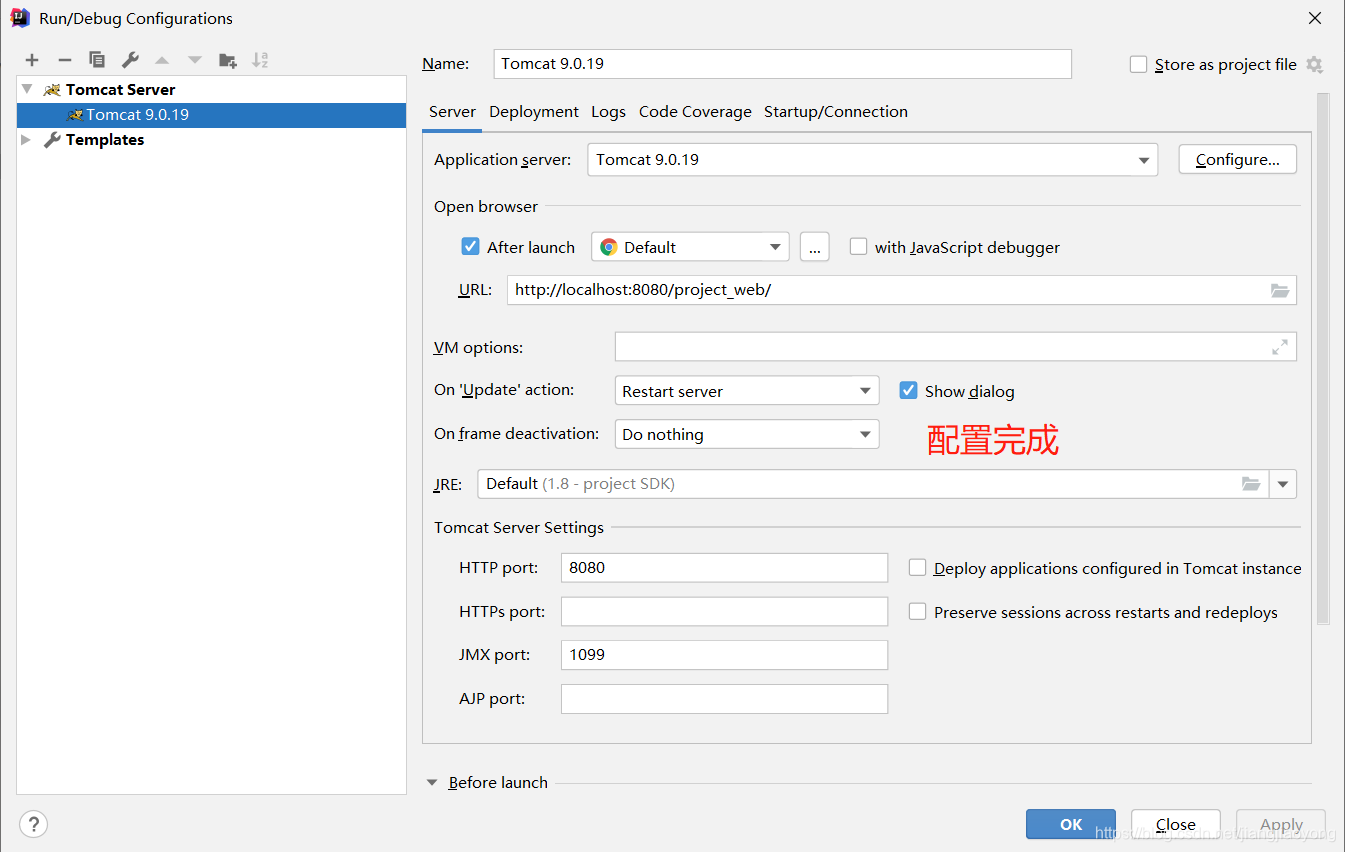The height and width of the screenshot is (852, 1345).
Task: Remove selected configuration with minus icon
Action: [64, 60]
